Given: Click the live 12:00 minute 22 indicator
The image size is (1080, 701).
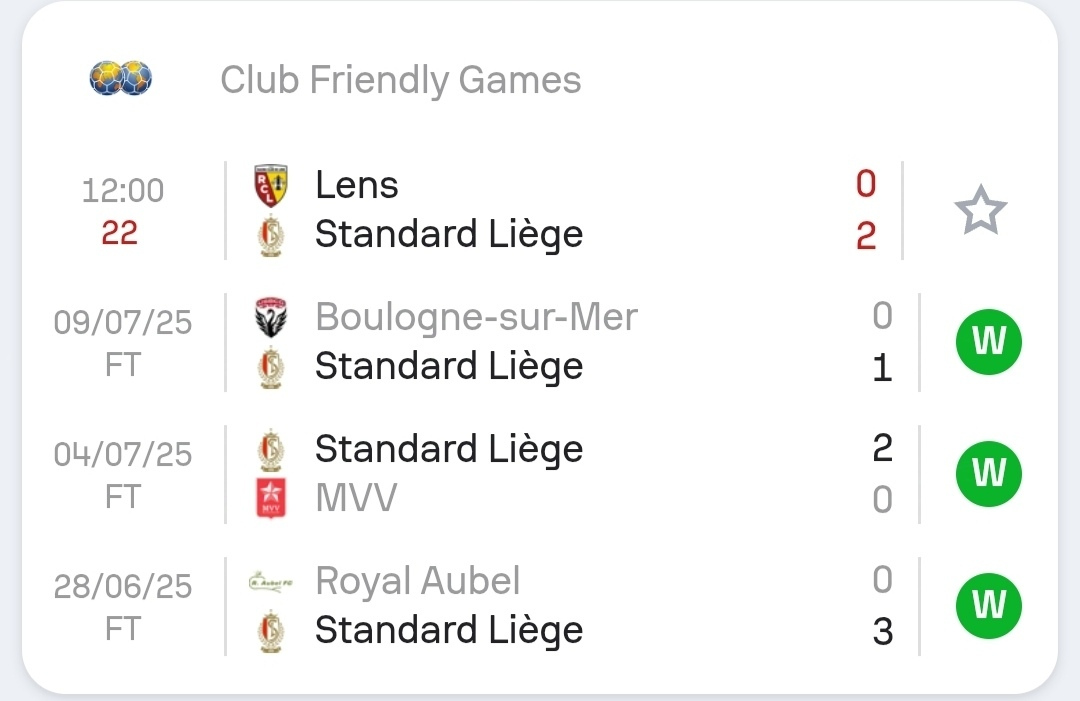Looking at the screenshot, I should click(123, 211).
